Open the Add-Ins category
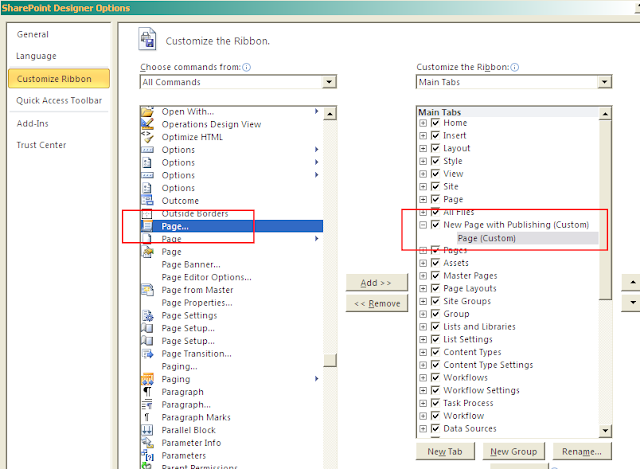The image size is (640, 469). pyautogui.click(x=33, y=123)
